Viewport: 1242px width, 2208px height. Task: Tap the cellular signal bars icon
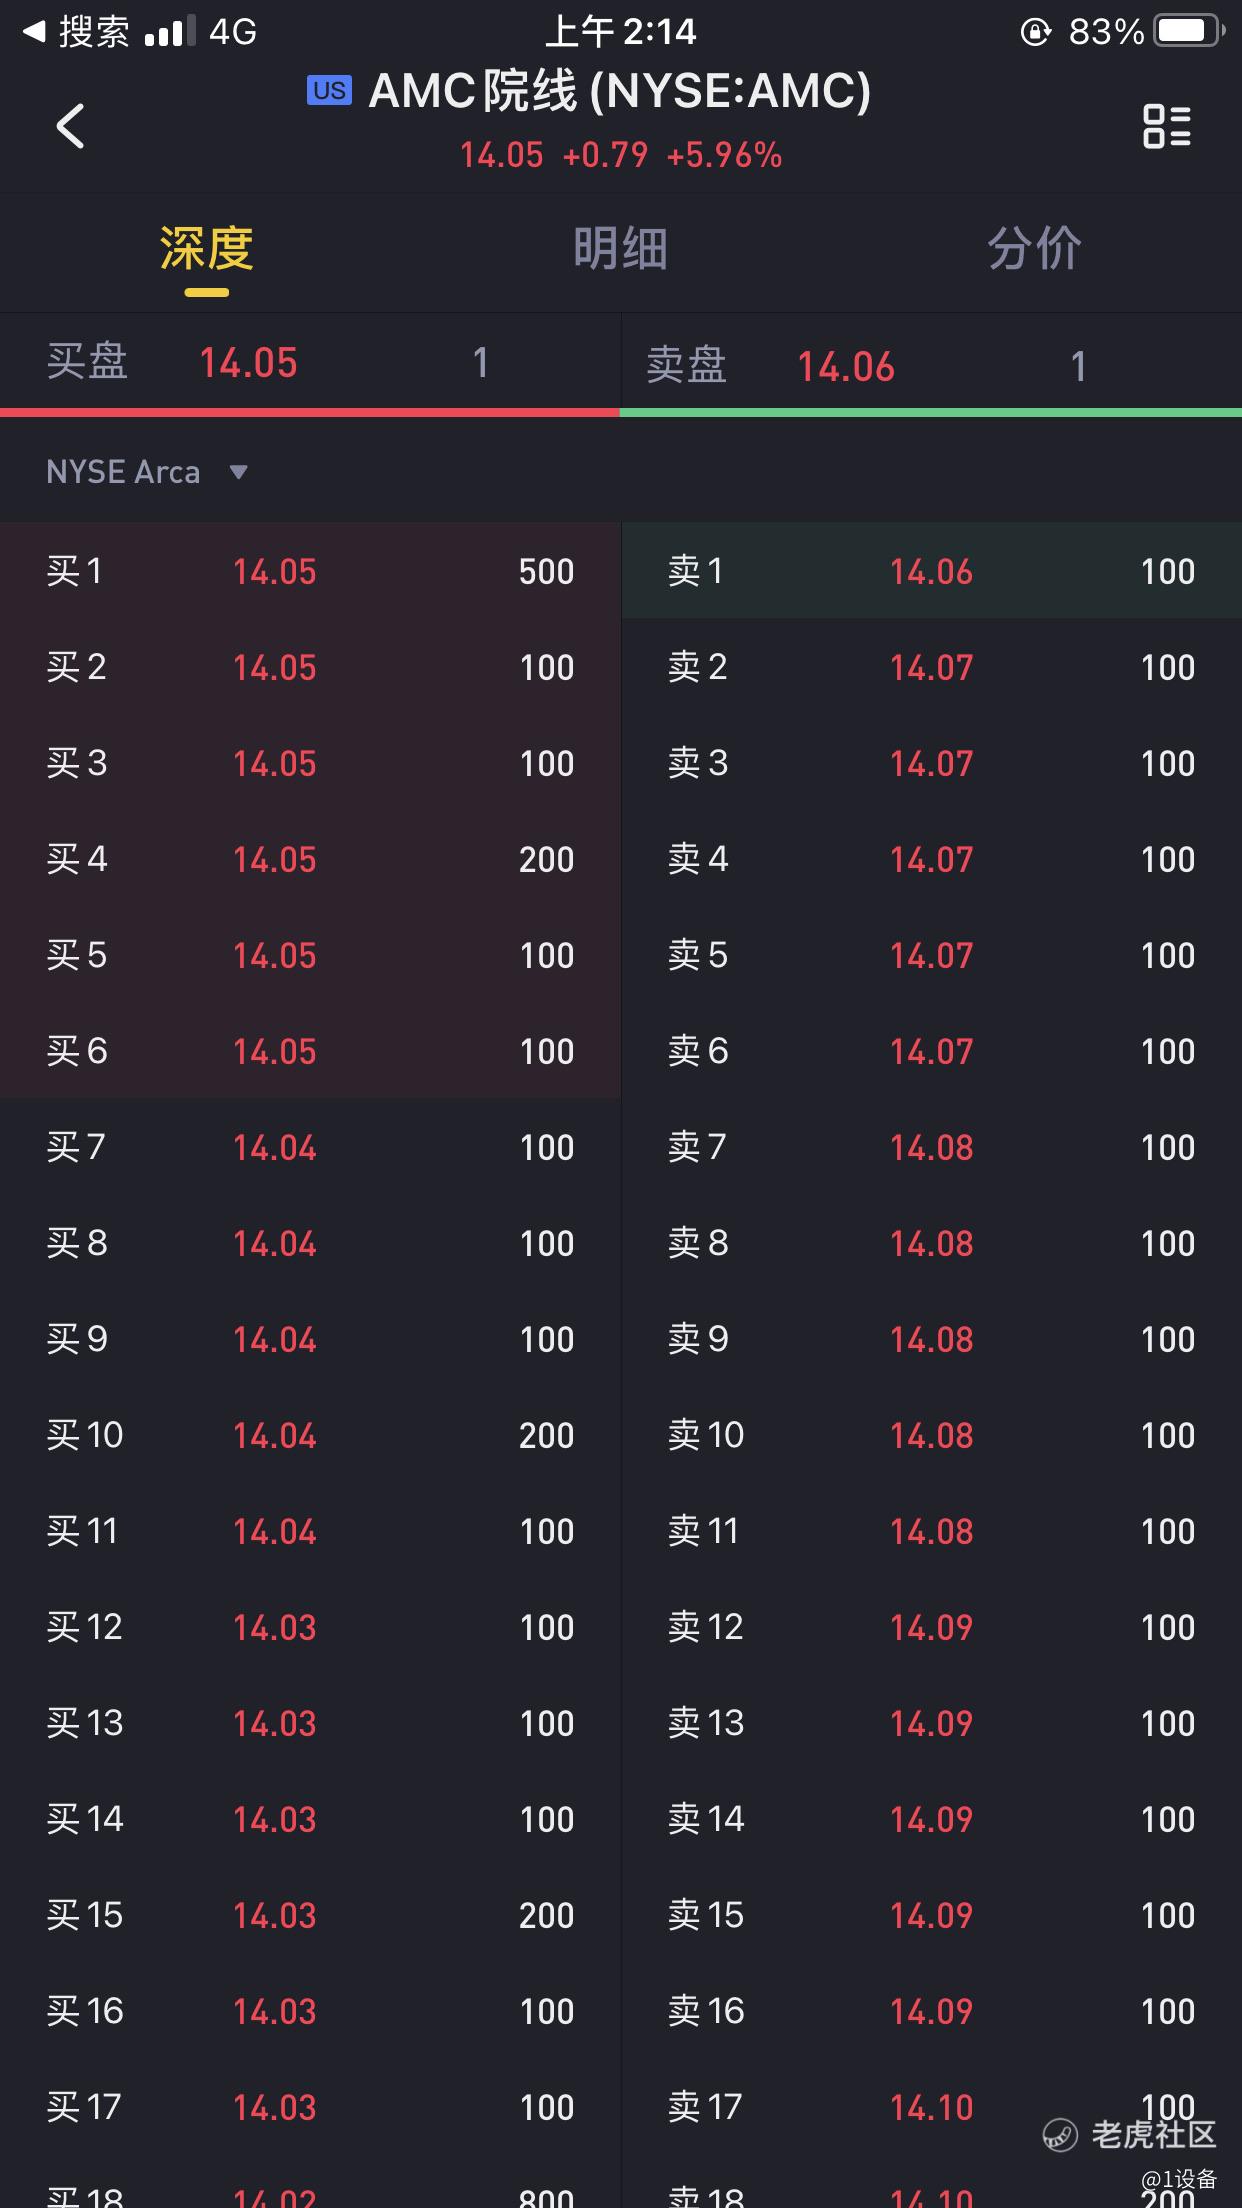[169, 32]
